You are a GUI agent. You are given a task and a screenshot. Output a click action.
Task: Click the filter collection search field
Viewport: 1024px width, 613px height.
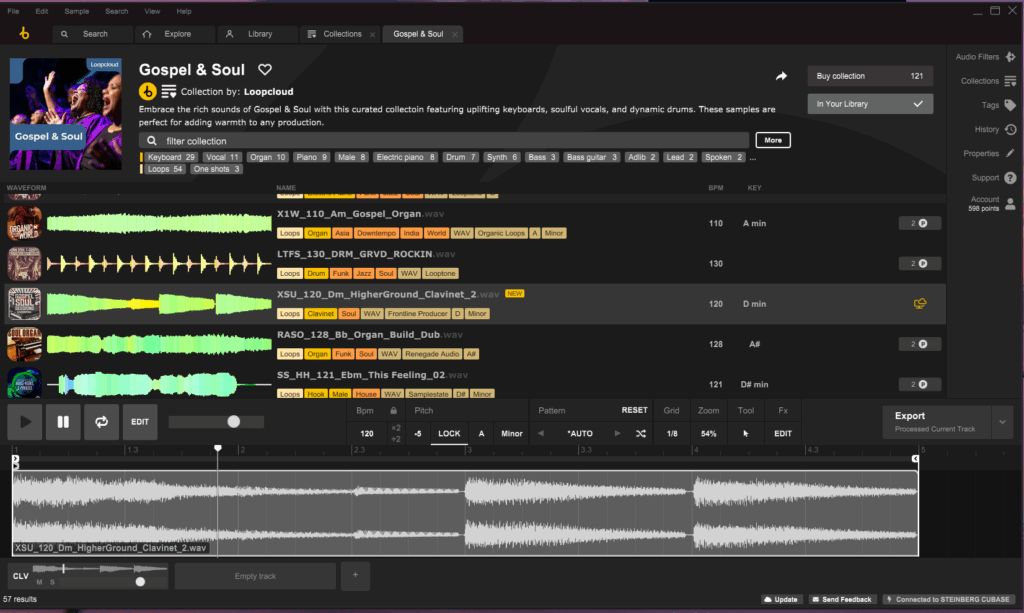450,141
